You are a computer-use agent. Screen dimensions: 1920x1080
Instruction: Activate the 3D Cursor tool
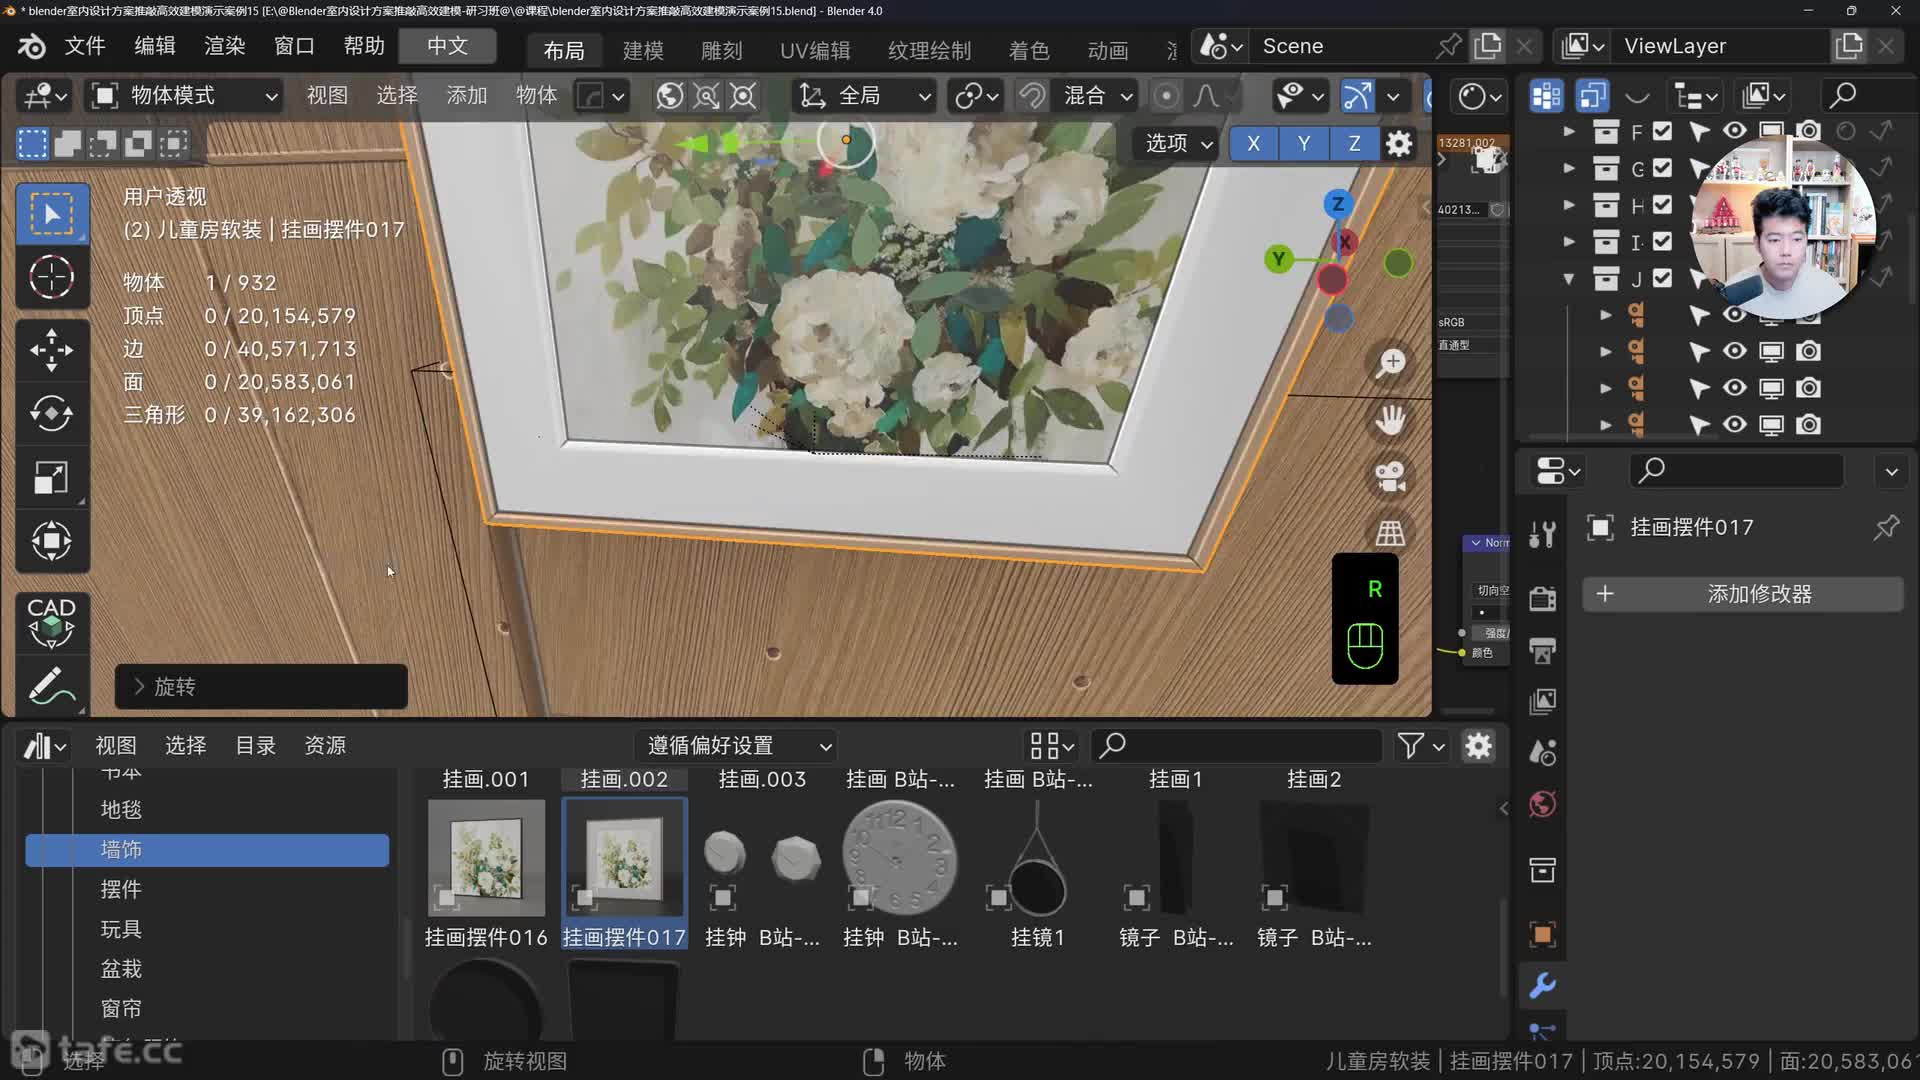click(51, 277)
